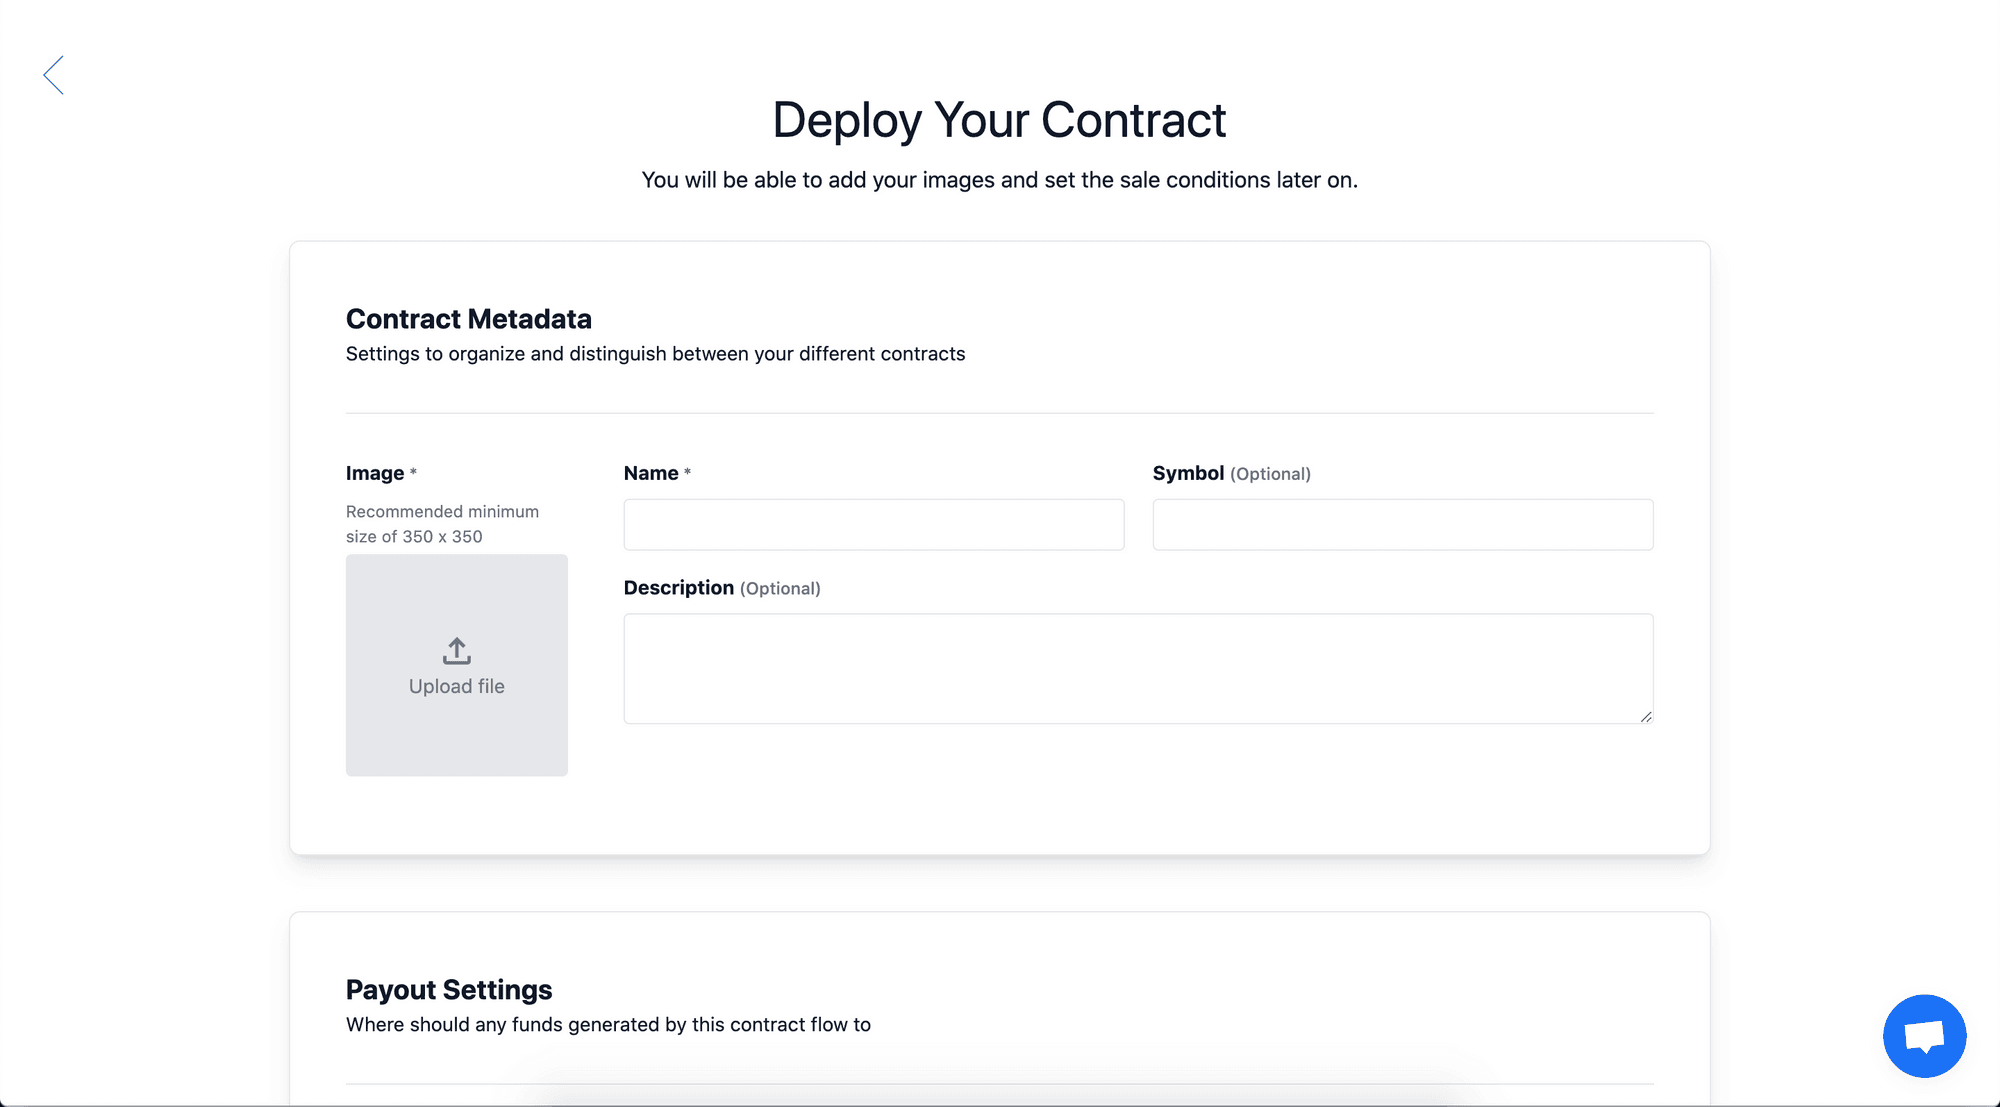Click the Payout Settings heading
Image resolution: width=2000 pixels, height=1107 pixels.
tap(448, 989)
